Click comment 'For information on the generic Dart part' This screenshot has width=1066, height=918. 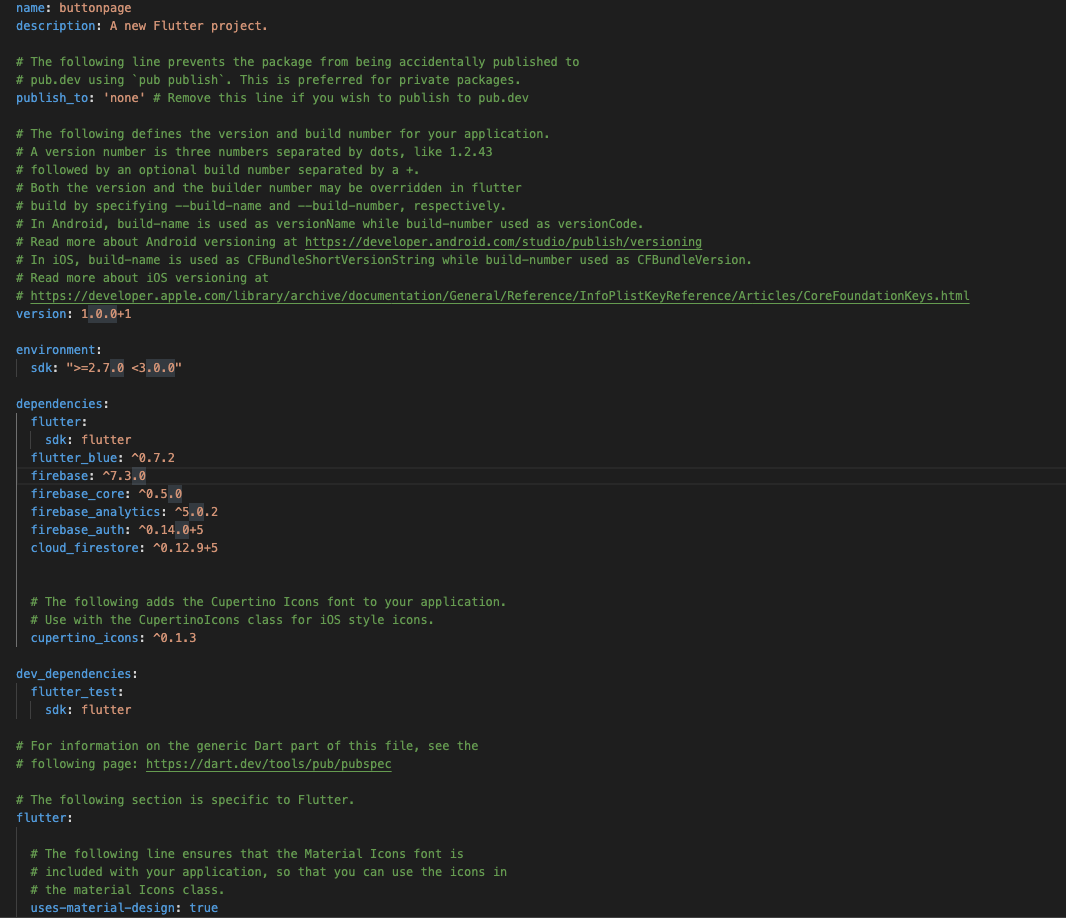[x=247, y=746]
